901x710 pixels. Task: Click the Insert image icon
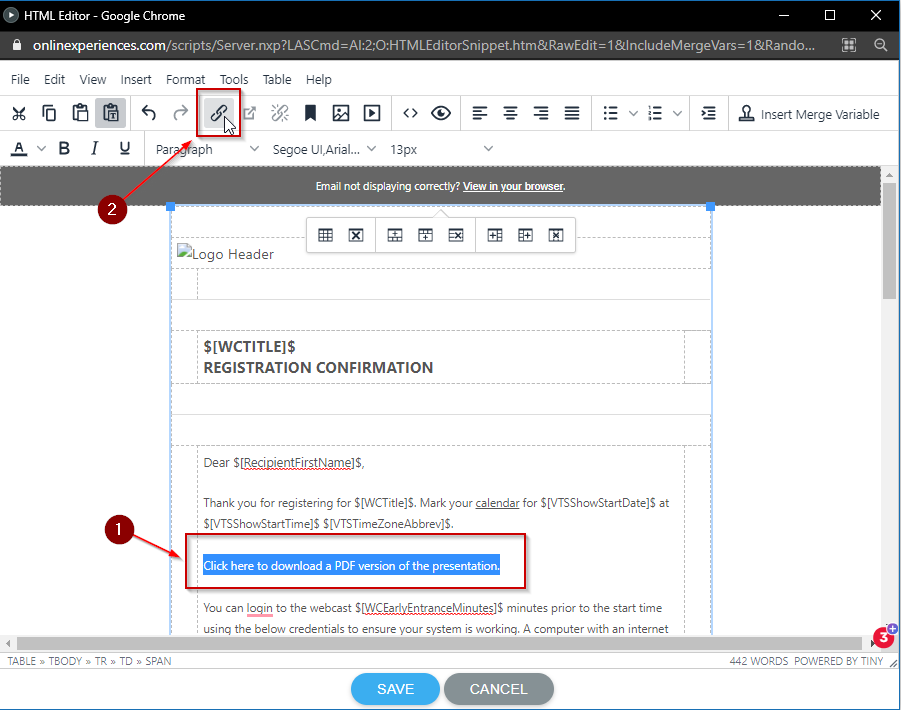(x=341, y=113)
